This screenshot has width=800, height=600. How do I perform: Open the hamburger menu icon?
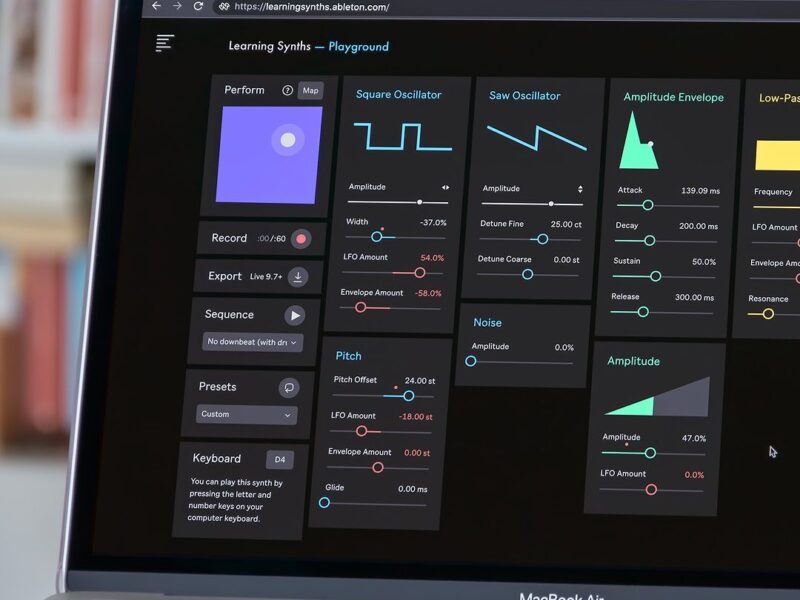click(165, 43)
